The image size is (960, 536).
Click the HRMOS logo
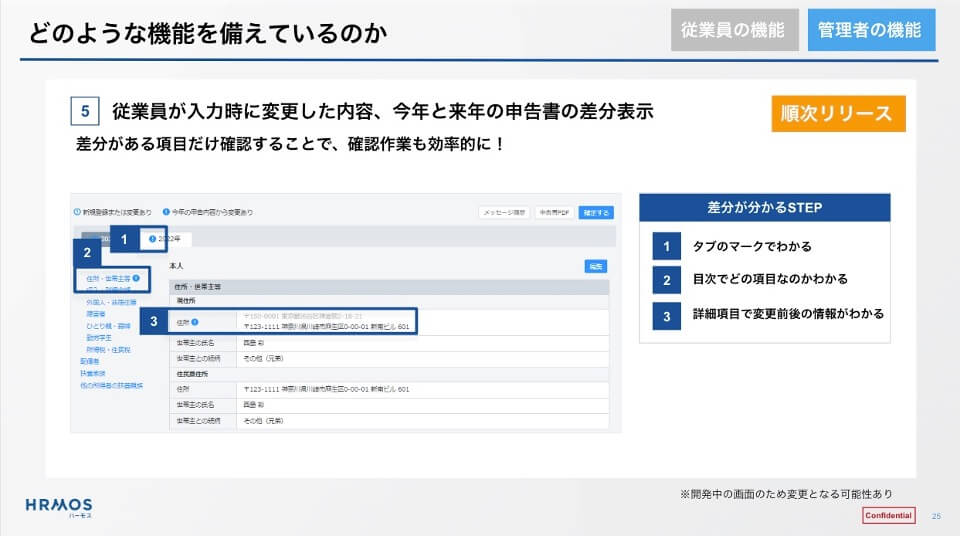point(59,505)
